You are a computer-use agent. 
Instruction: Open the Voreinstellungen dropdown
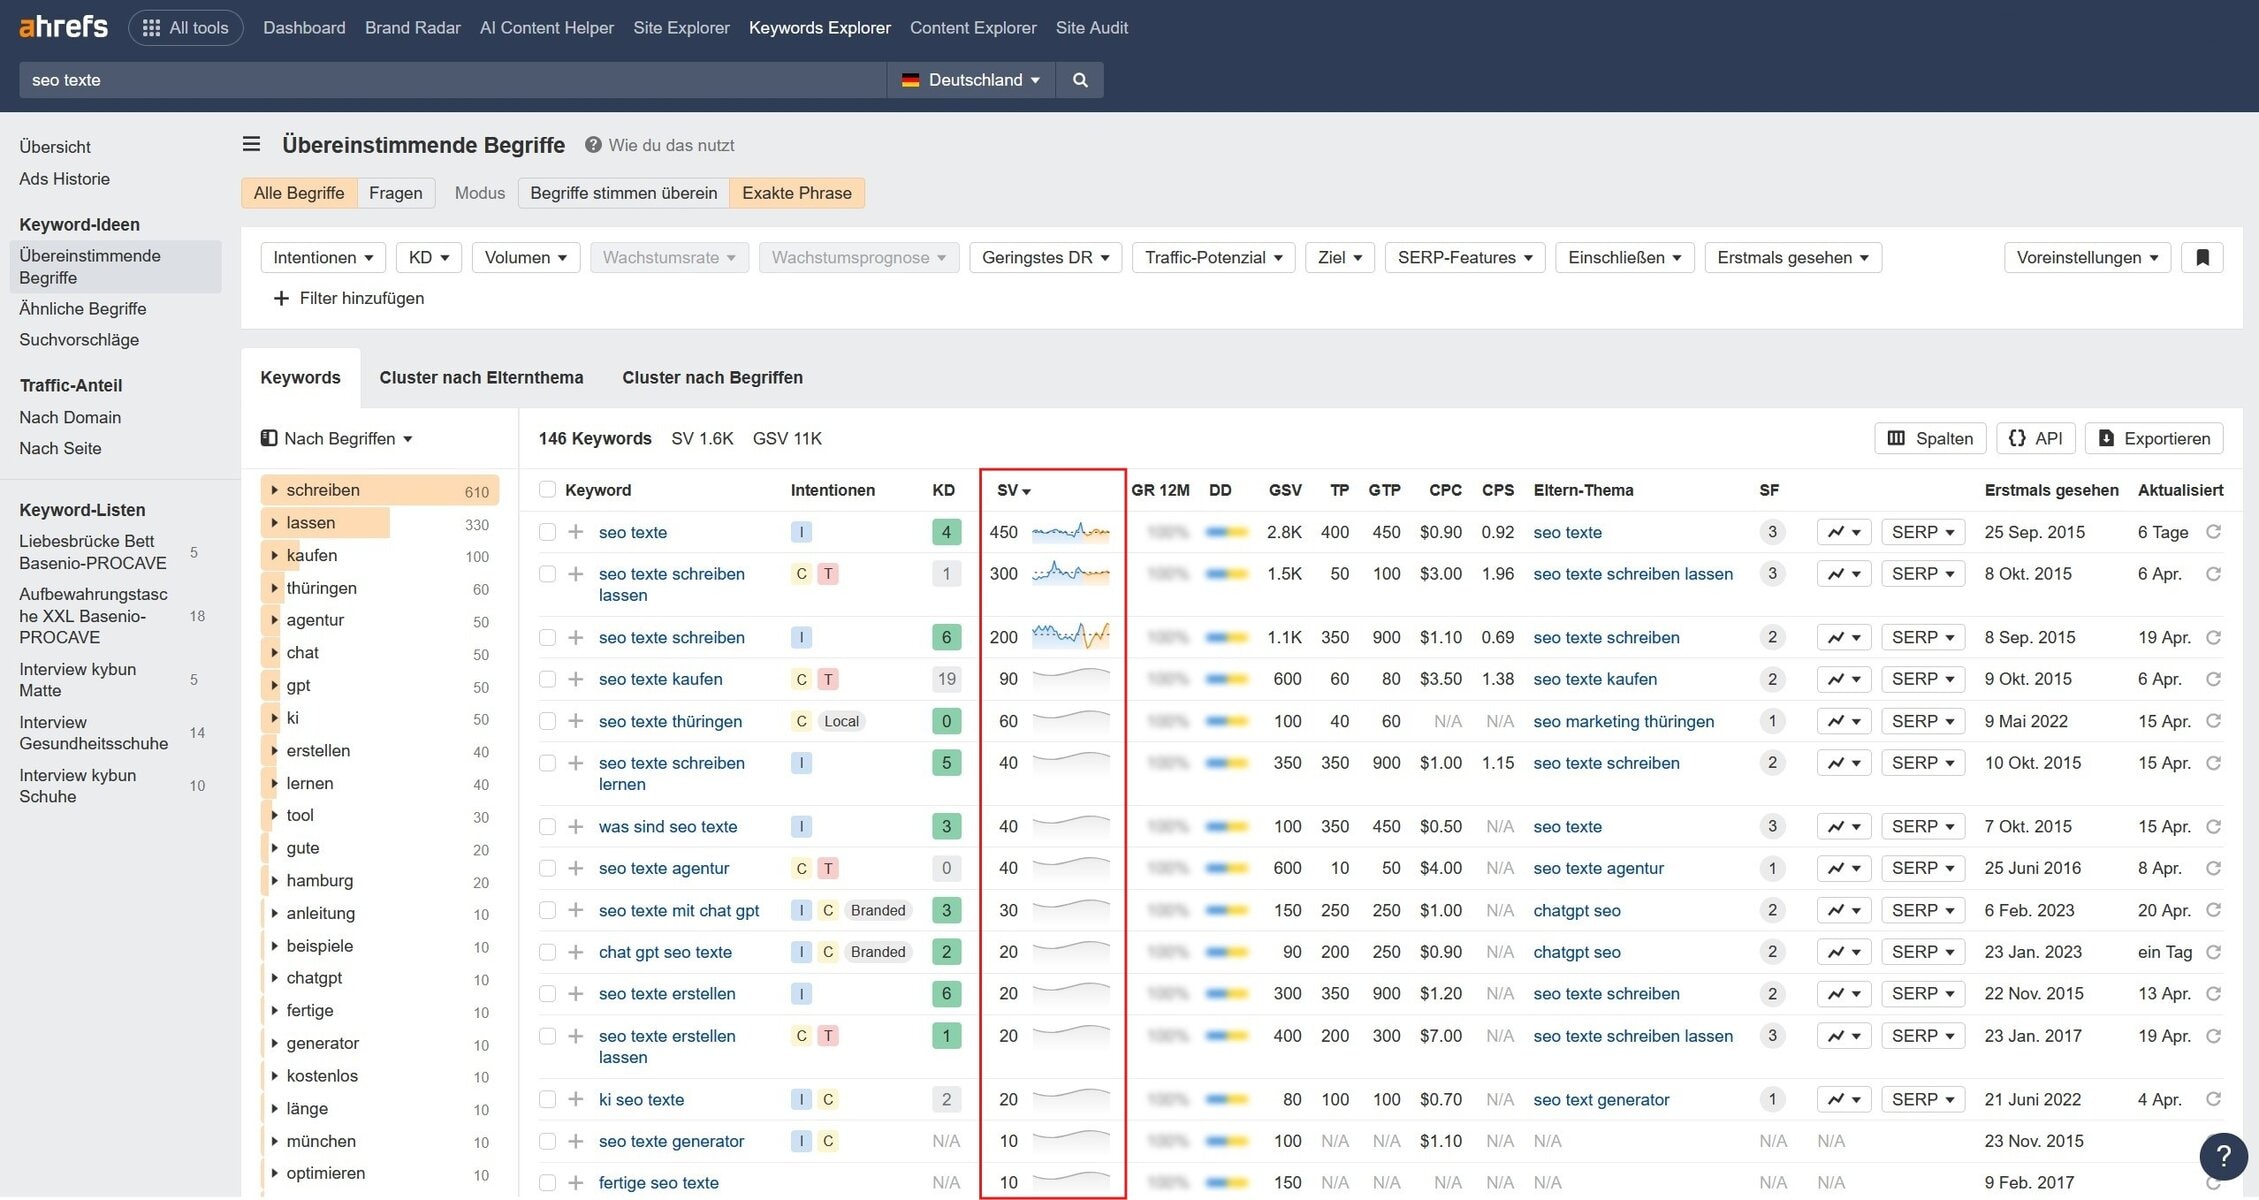click(2087, 257)
